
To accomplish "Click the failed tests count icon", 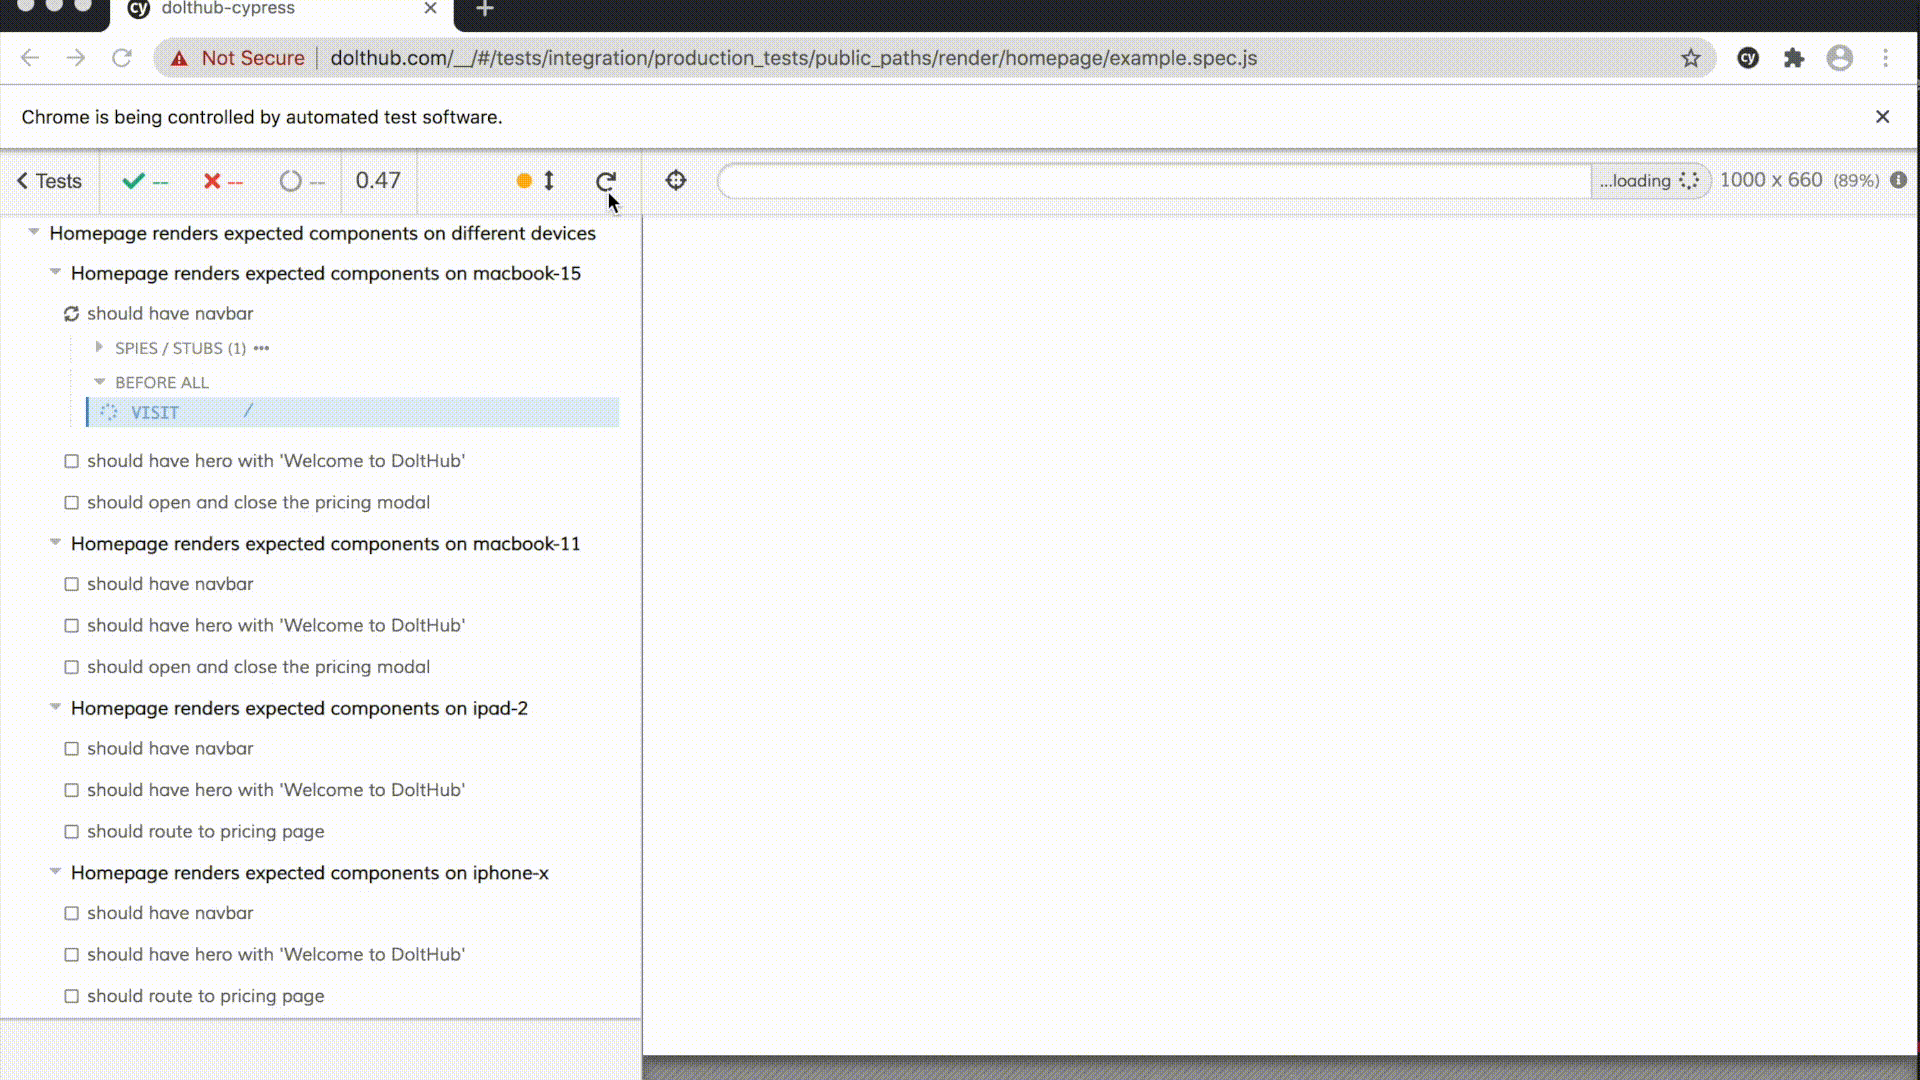I will pos(213,181).
